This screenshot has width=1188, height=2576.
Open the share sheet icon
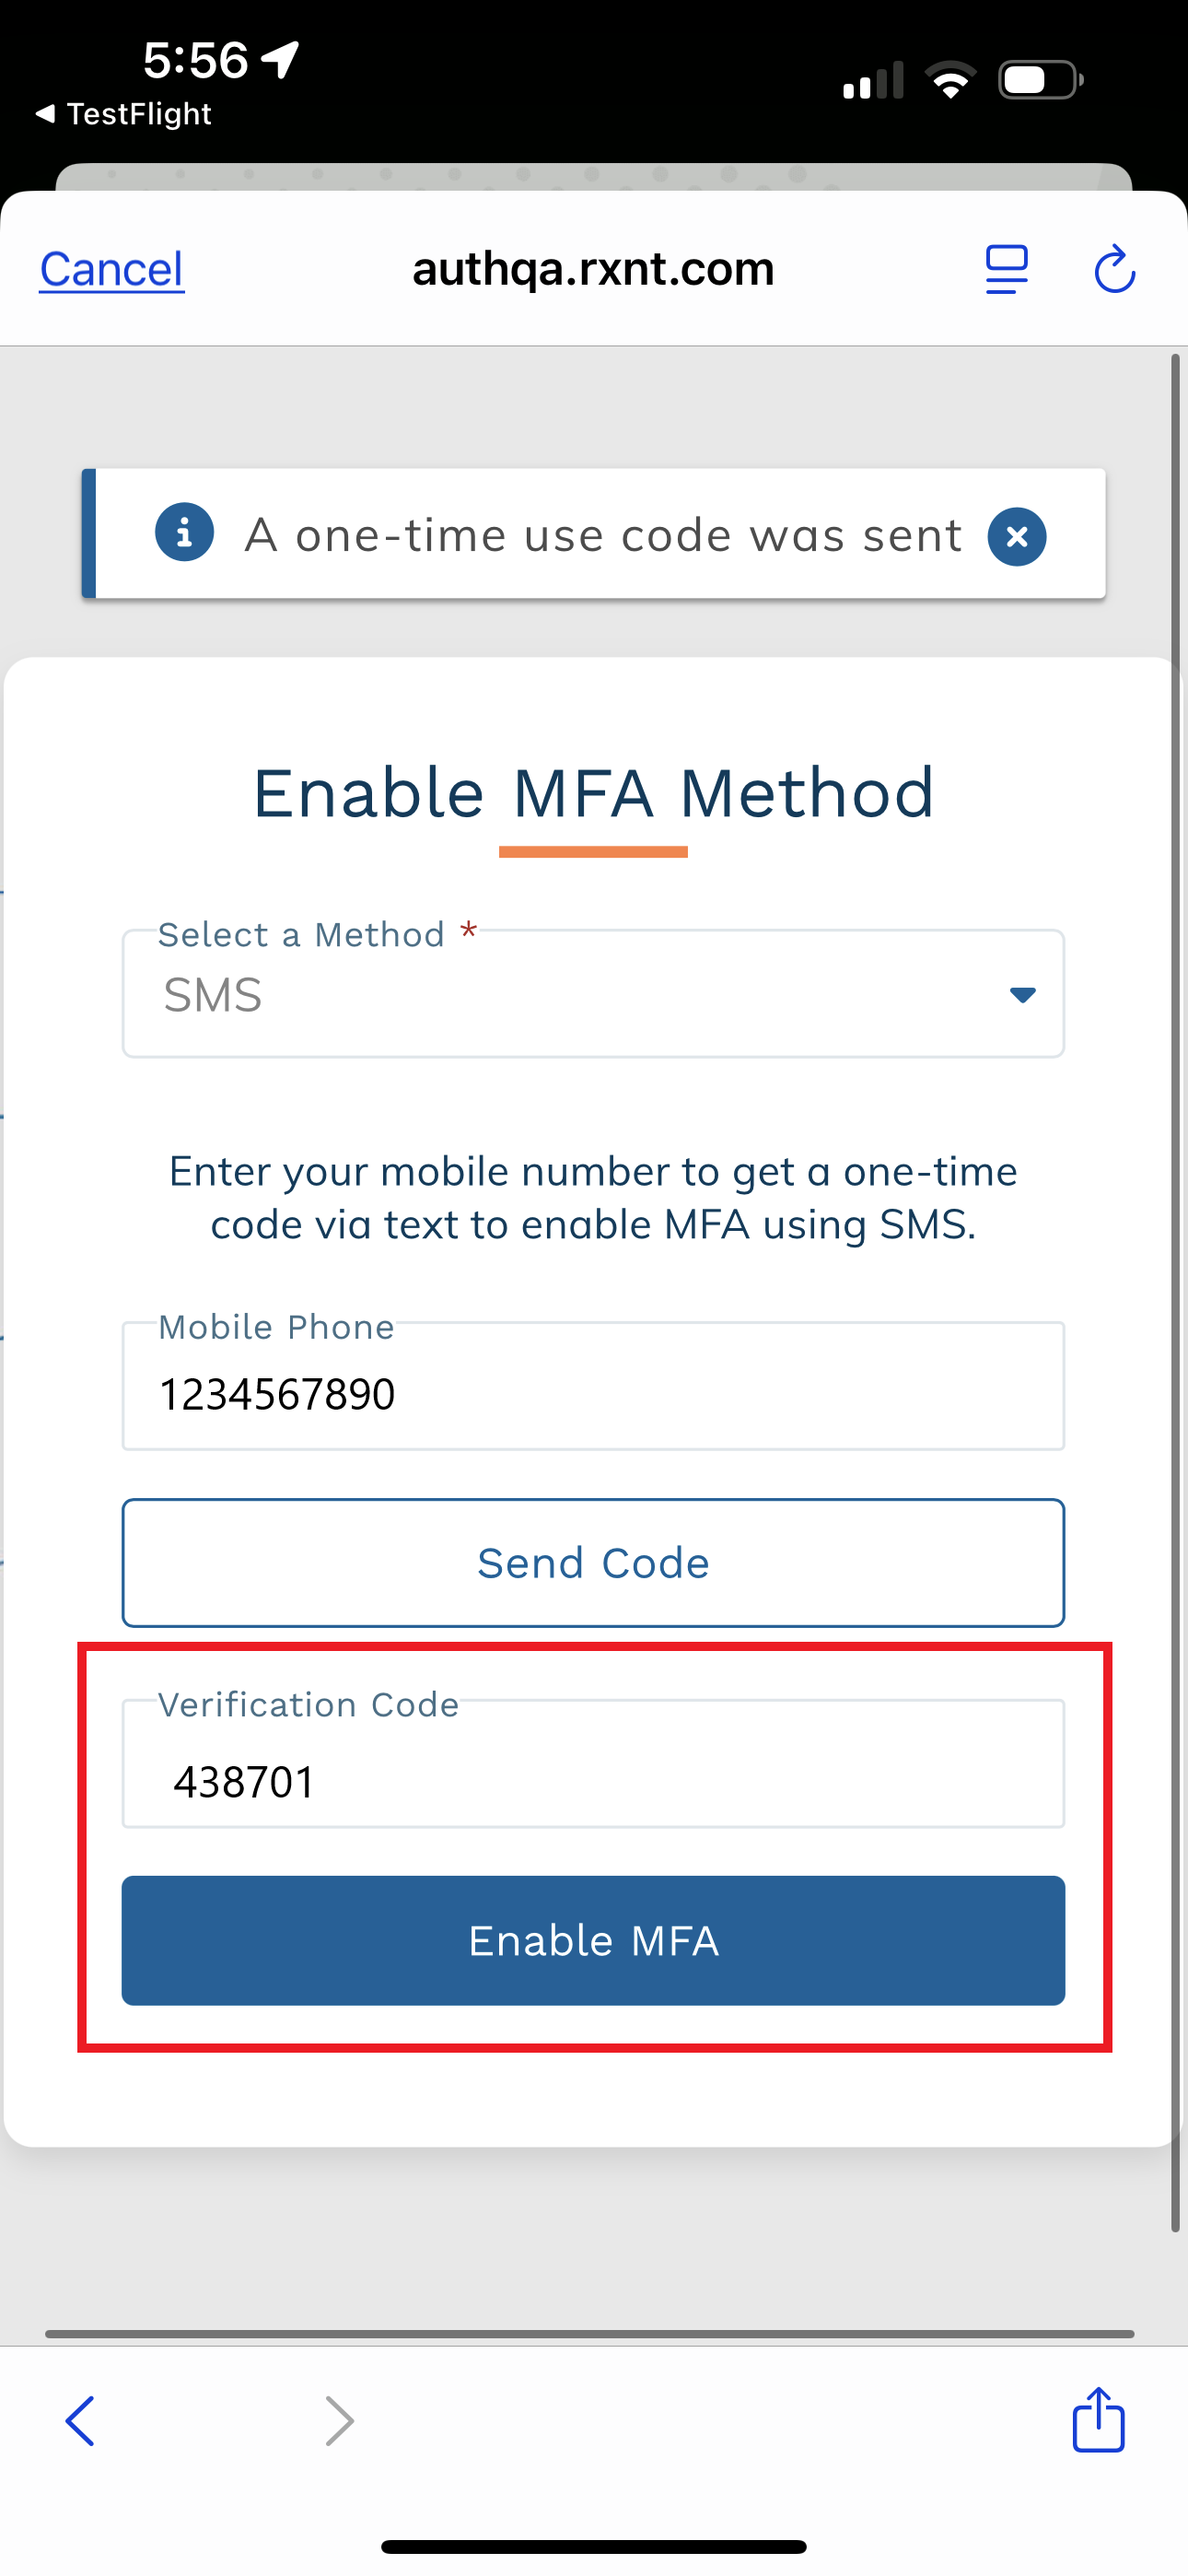1098,2420
